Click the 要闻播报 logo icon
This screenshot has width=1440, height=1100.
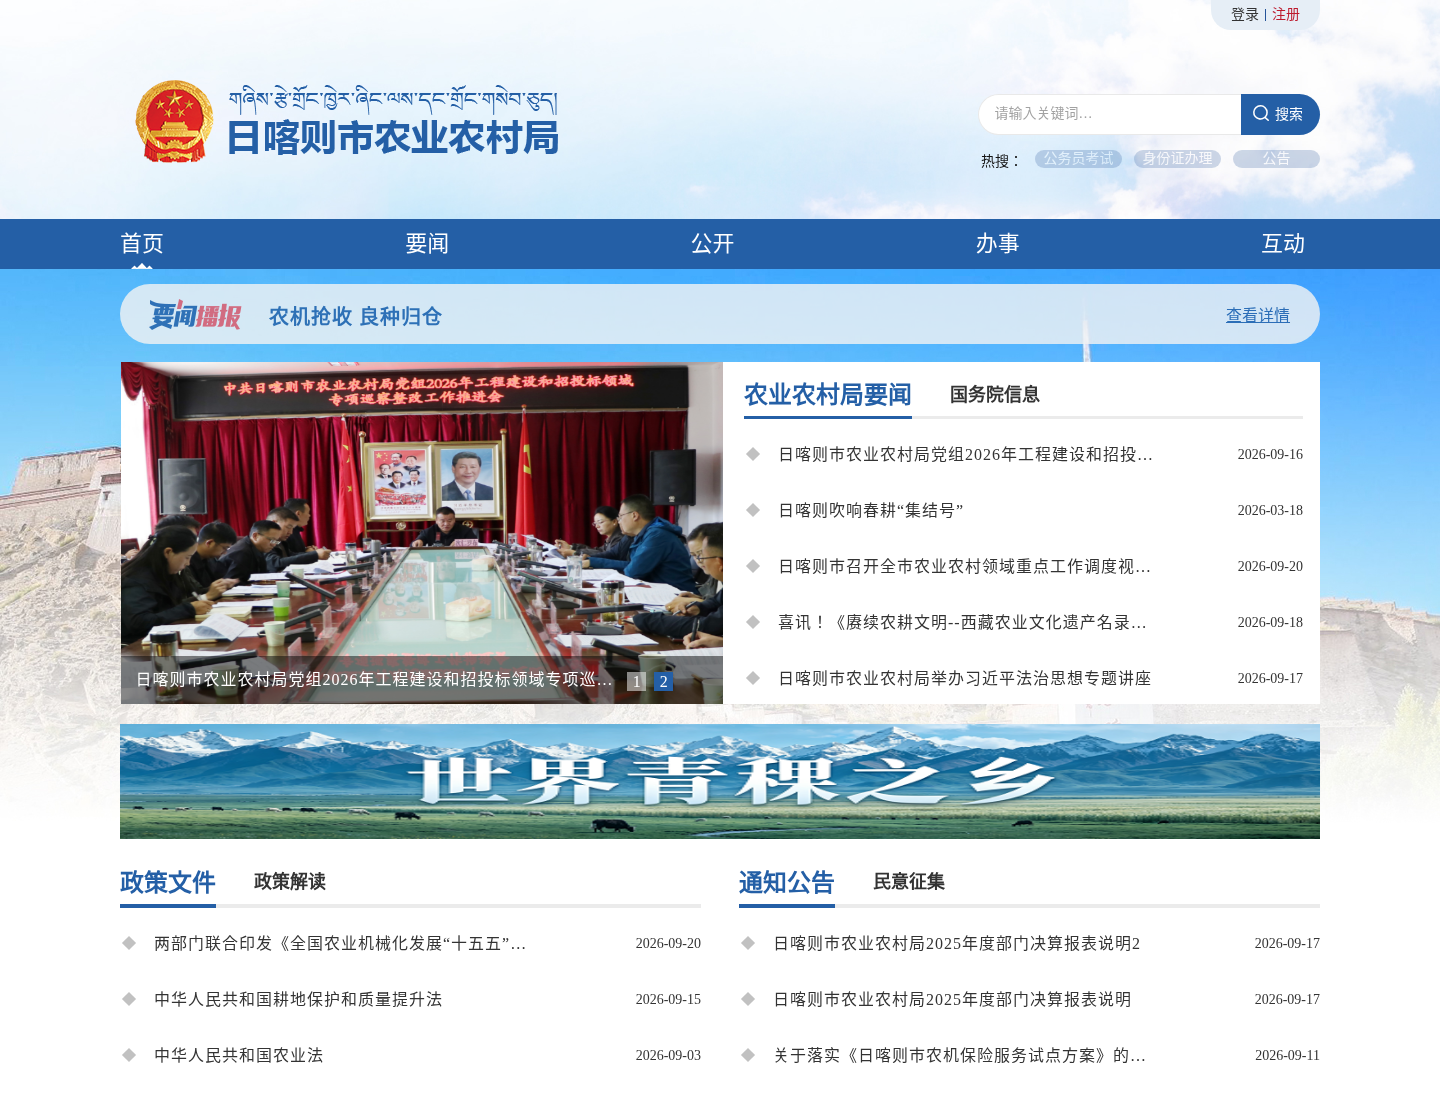195,315
